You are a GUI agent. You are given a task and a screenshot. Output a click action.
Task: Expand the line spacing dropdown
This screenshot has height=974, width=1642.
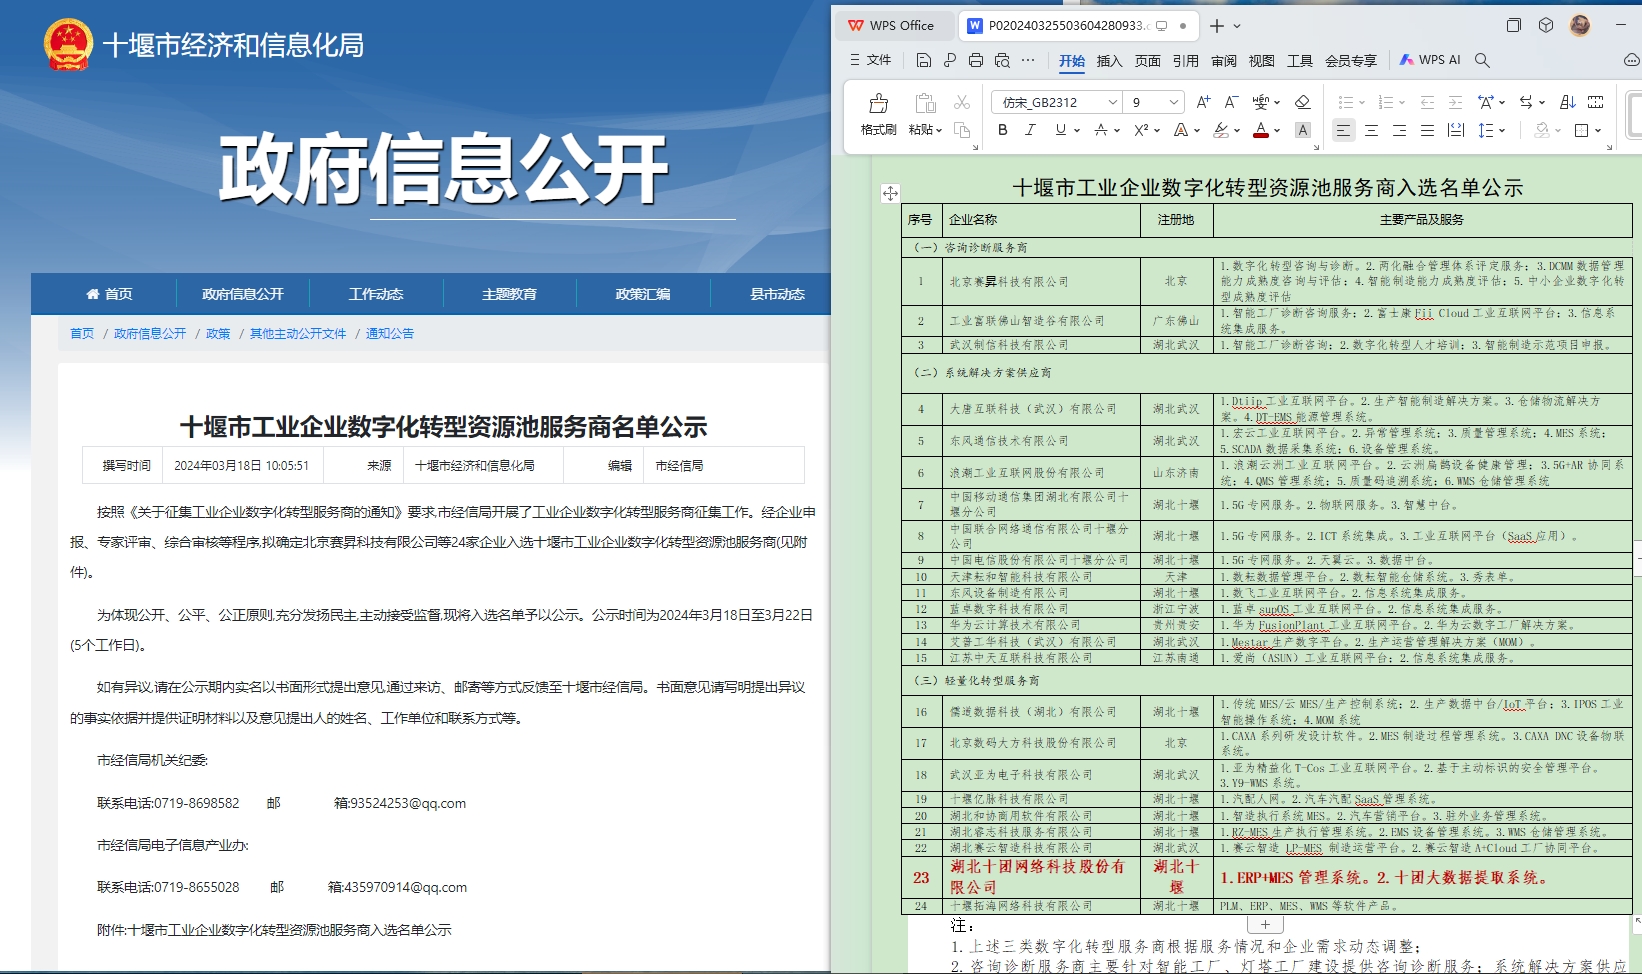[x=1503, y=130]
